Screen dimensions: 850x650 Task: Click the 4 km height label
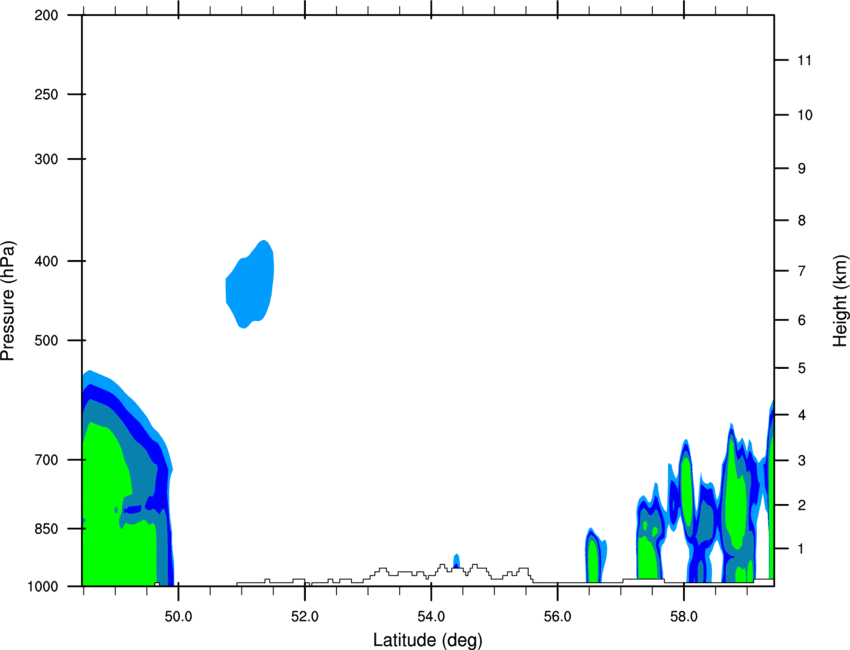pyautogui.click(x=801, y=415)
